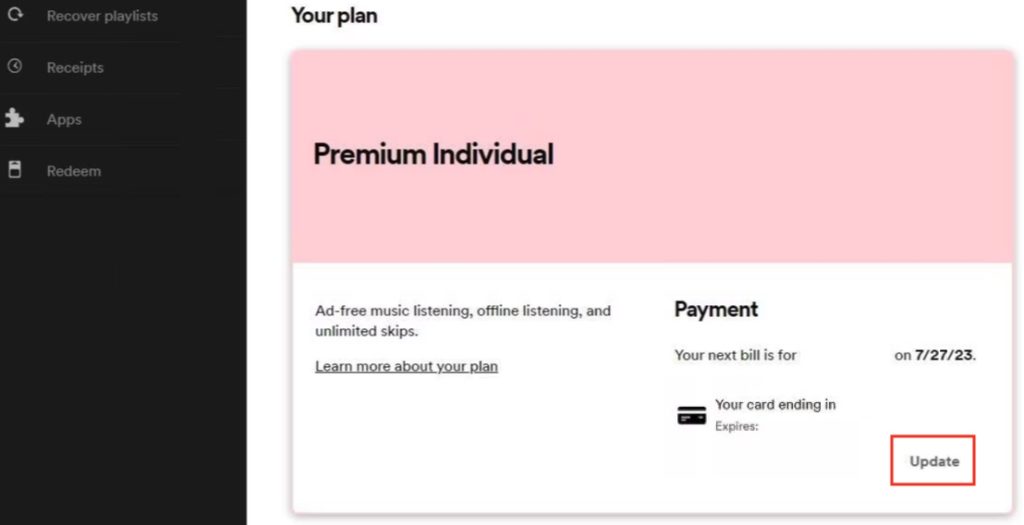Go to the Receipts sidebar item

tap(75, 68)
